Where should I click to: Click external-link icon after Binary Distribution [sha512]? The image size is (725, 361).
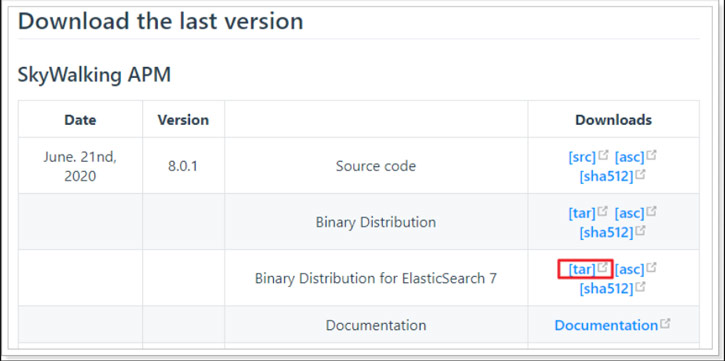640,231
